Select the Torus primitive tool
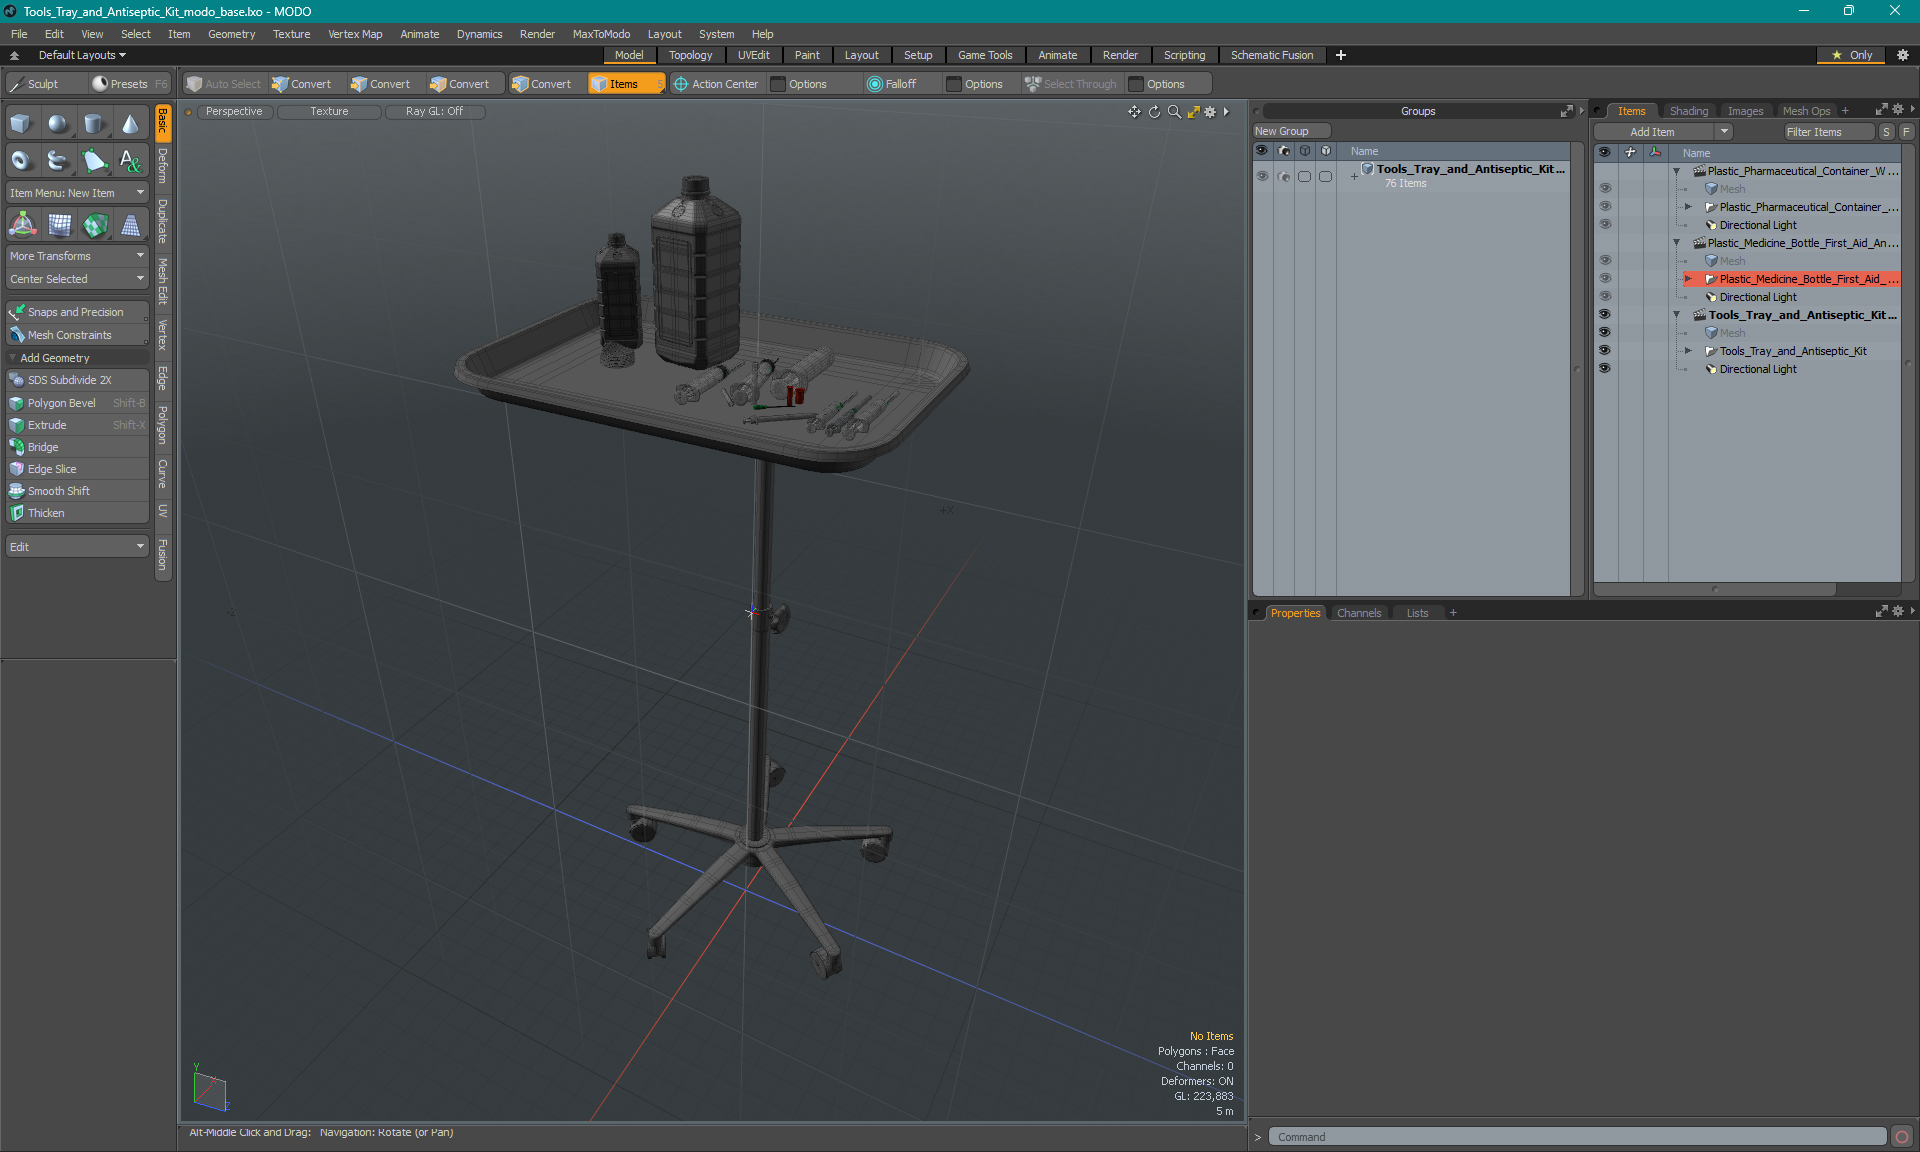The image size is (1920, 1152). [x=21, y=160]
